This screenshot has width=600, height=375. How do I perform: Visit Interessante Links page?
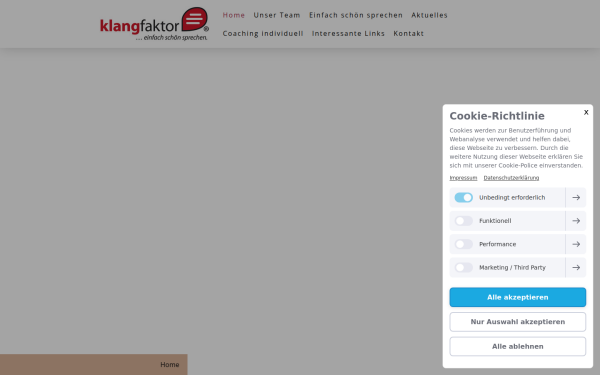click(x=348, y=33)
